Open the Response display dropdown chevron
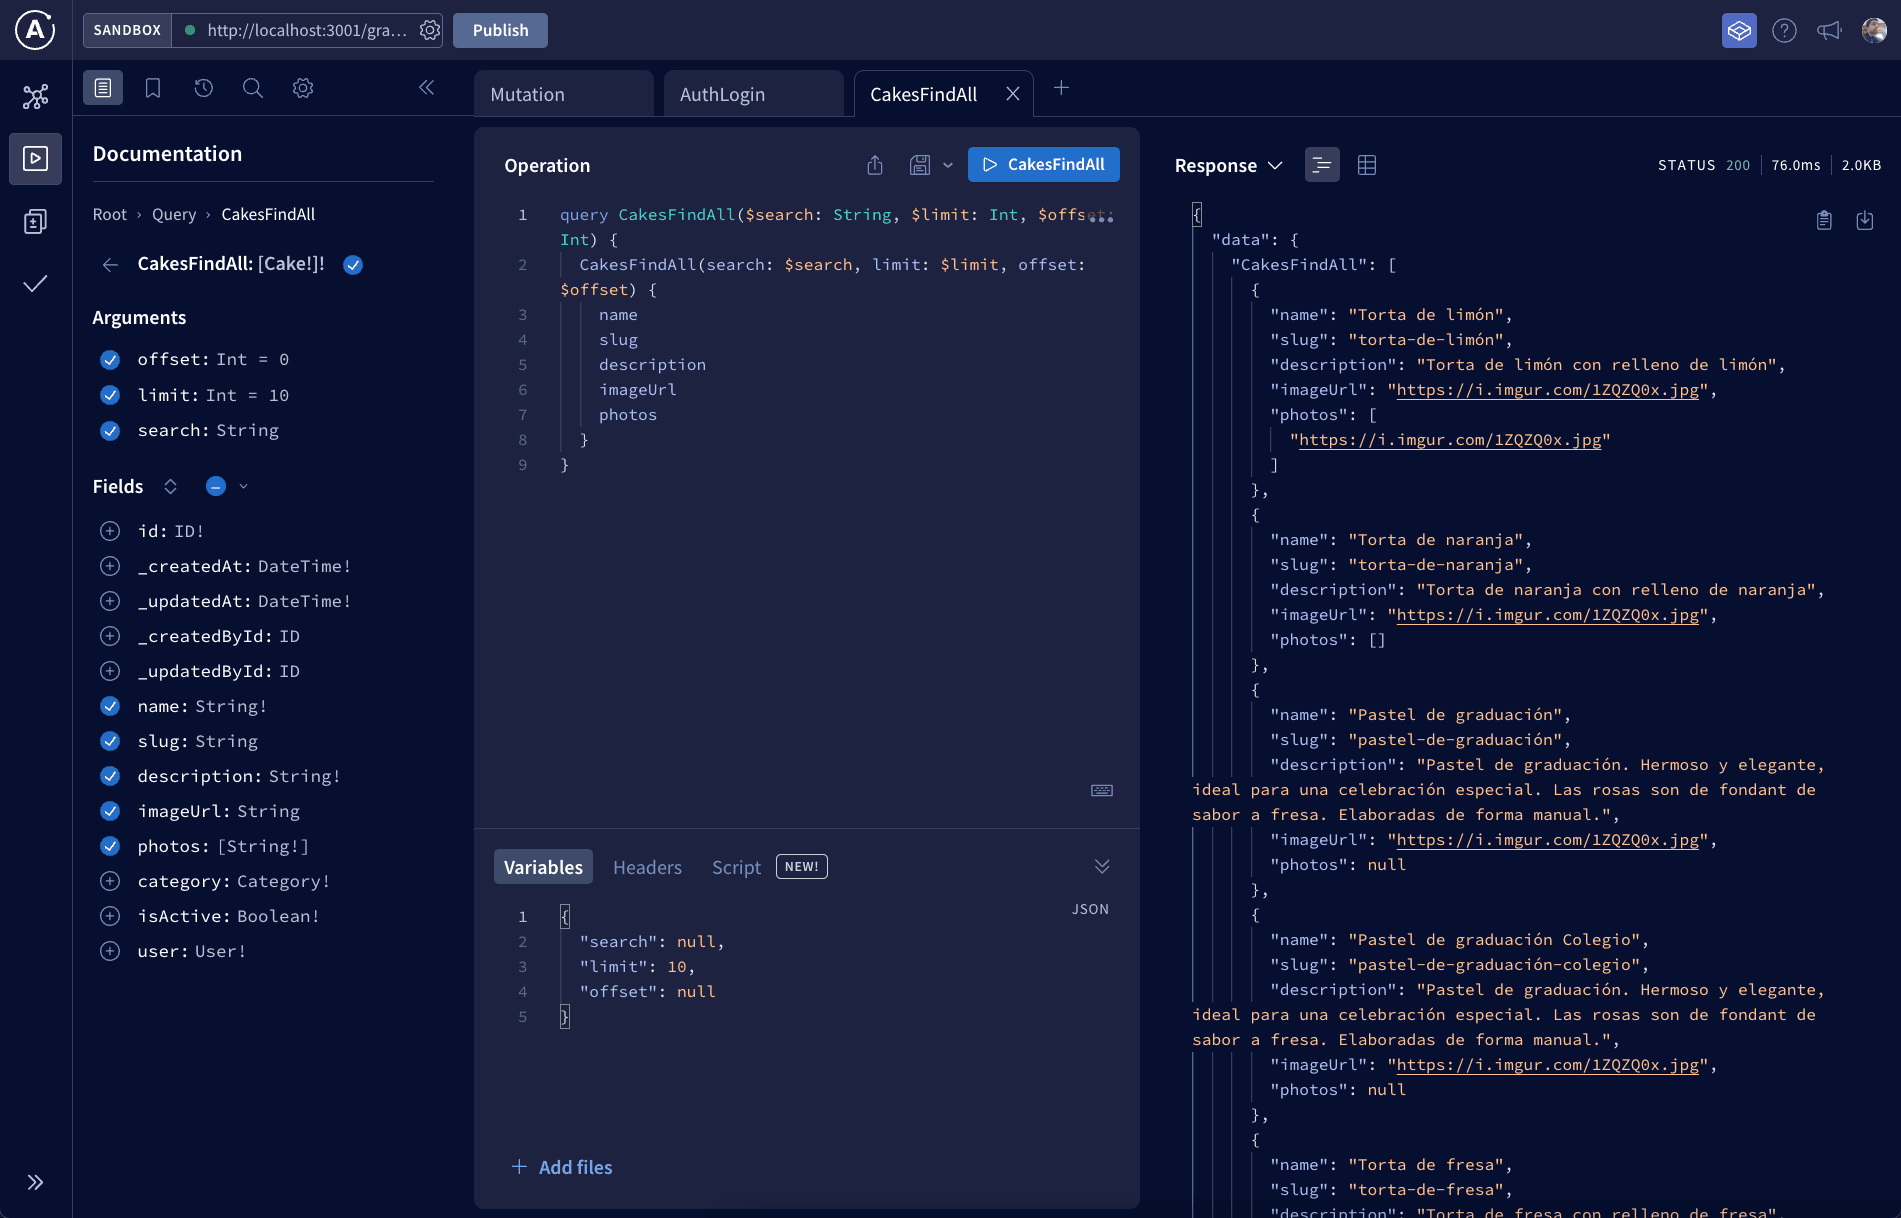This screenshot has width=1901, height=1218. coord(1277,165)
